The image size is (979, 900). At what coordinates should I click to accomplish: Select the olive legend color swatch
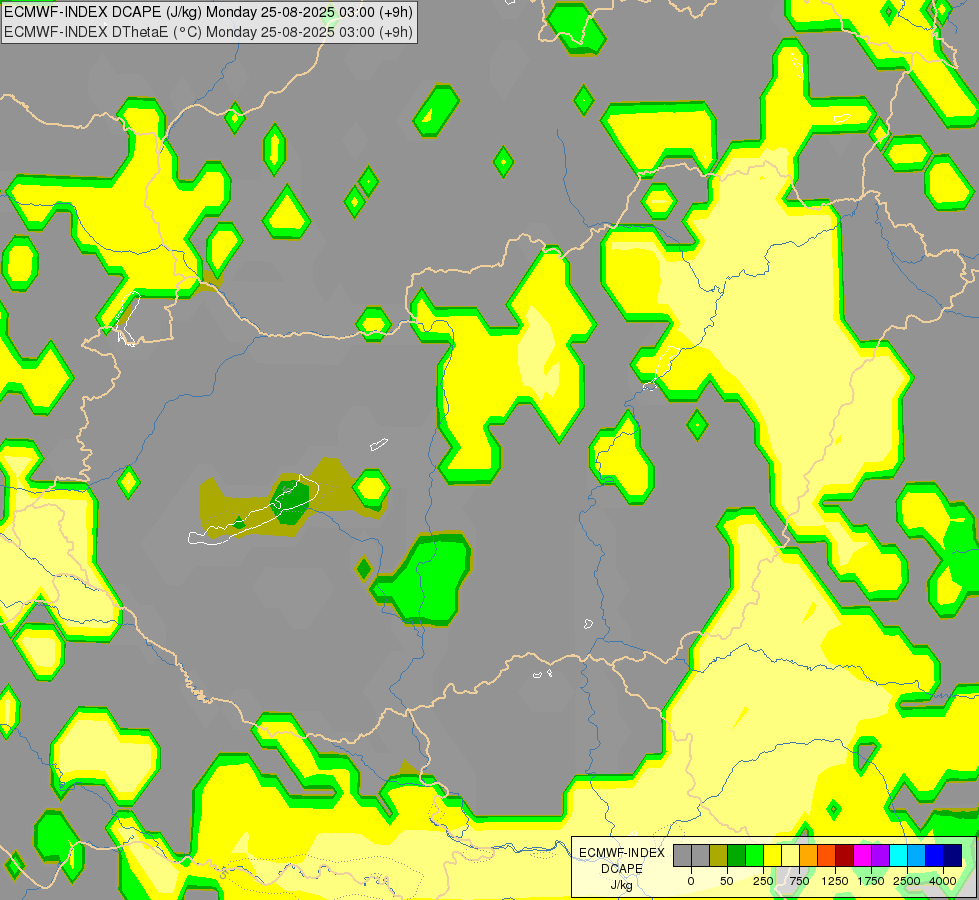[718, 855]
